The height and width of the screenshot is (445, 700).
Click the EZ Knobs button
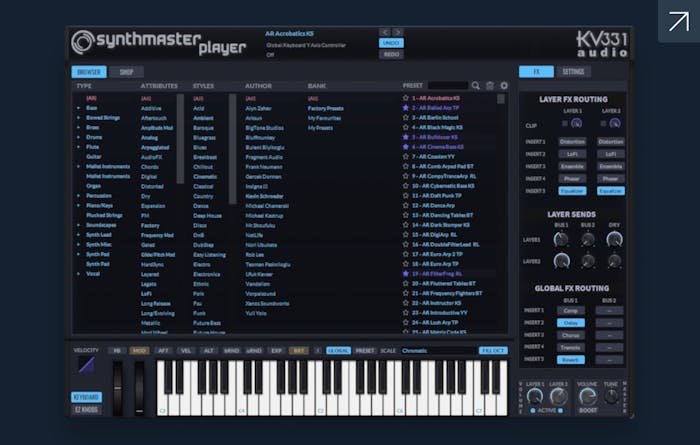[x=85, y=410]
